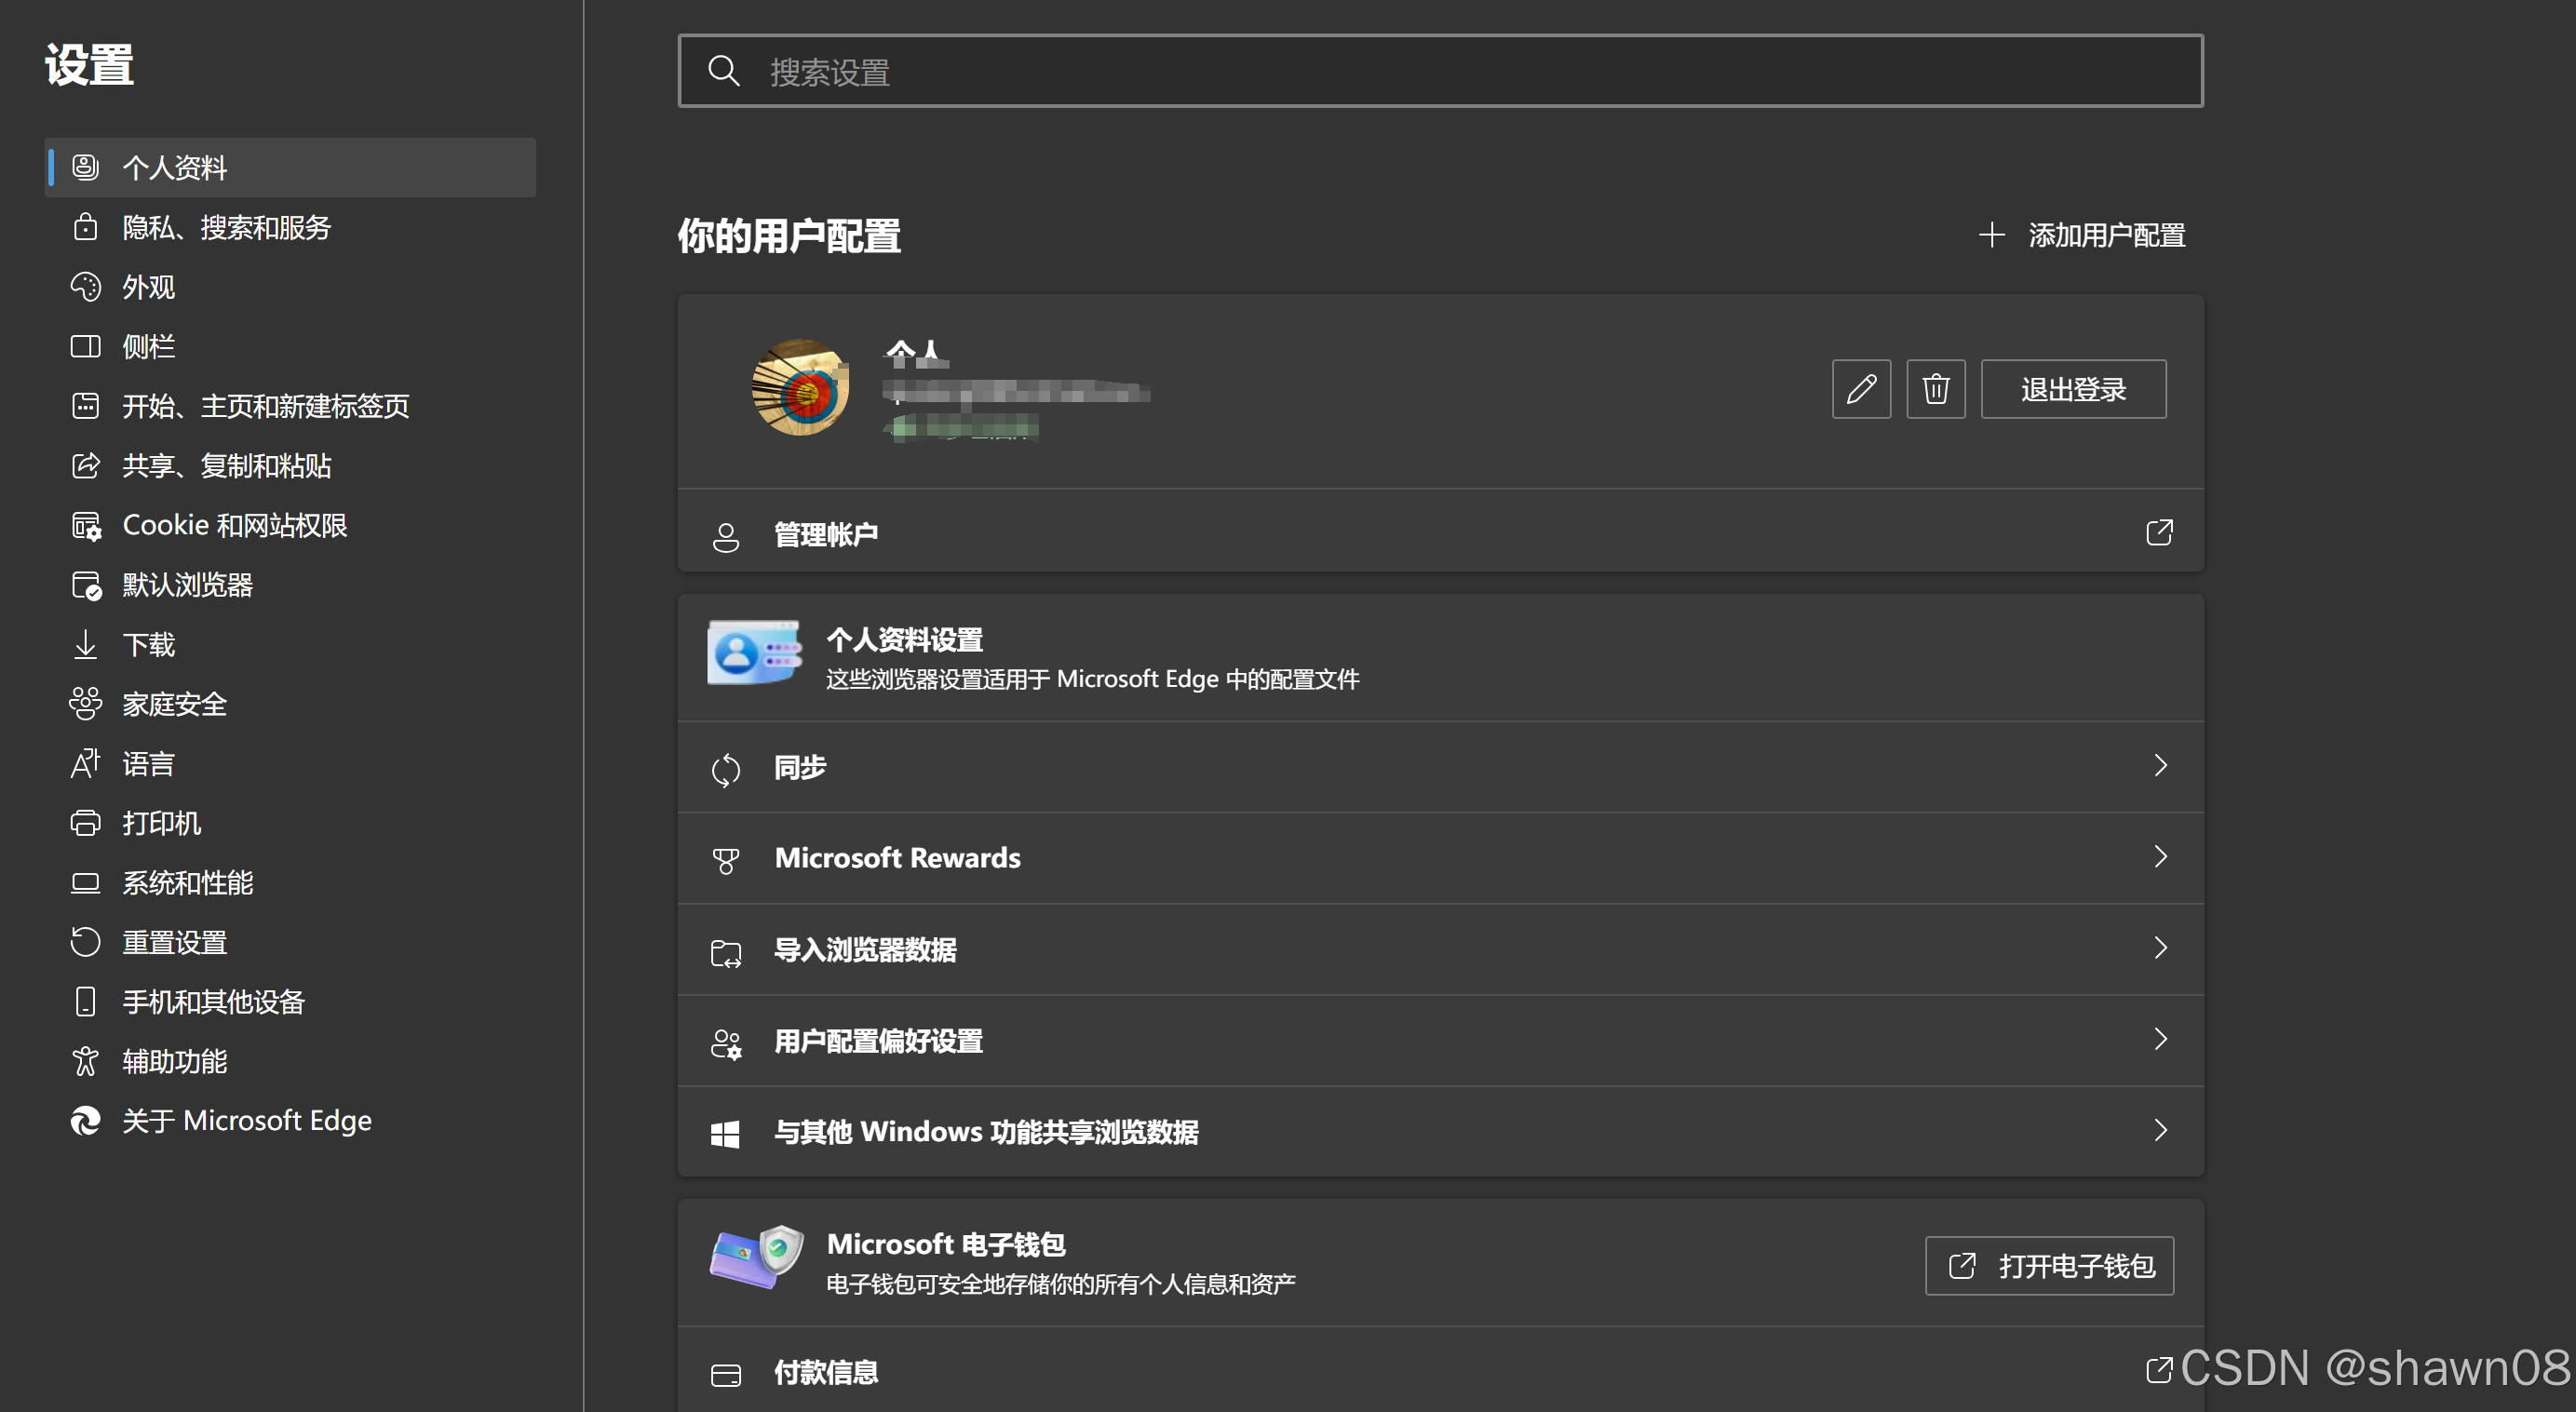
Task: Expand the 导入浏览器数据 row chevron
Action: click(2160, 948)
